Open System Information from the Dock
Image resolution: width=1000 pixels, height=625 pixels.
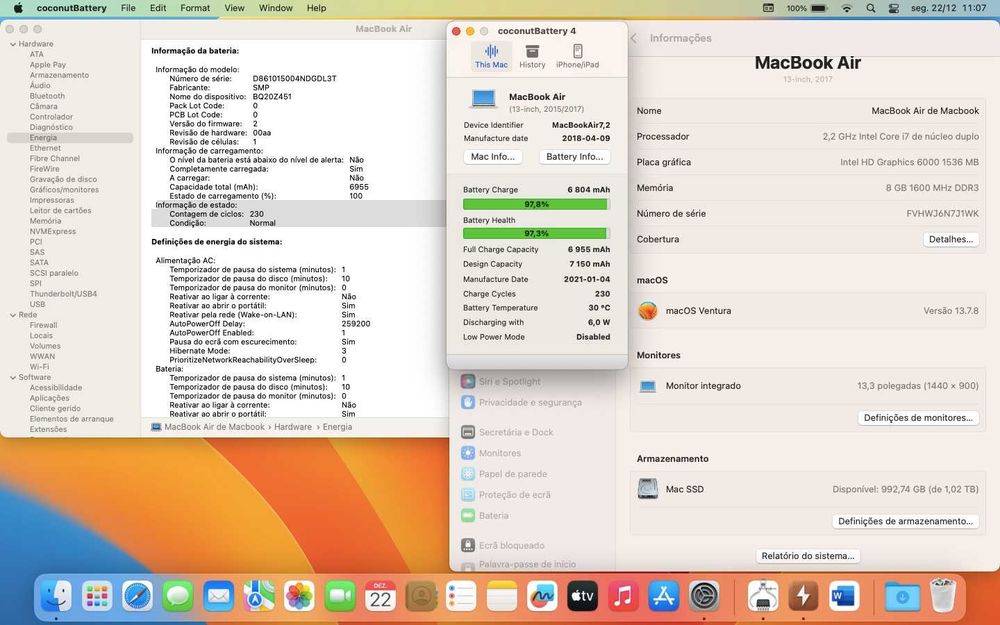pyautogui.click(x=763, y=596)
